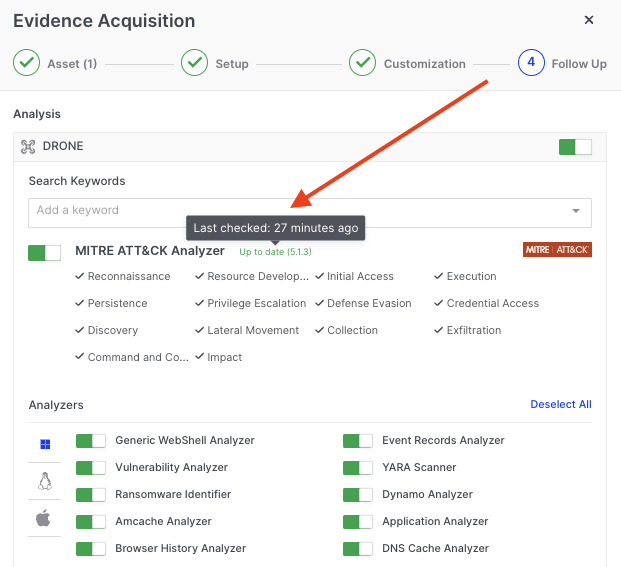Click the Customization step checkmark icon
Viewport: 621px width, 567px height.
[362, 63]
